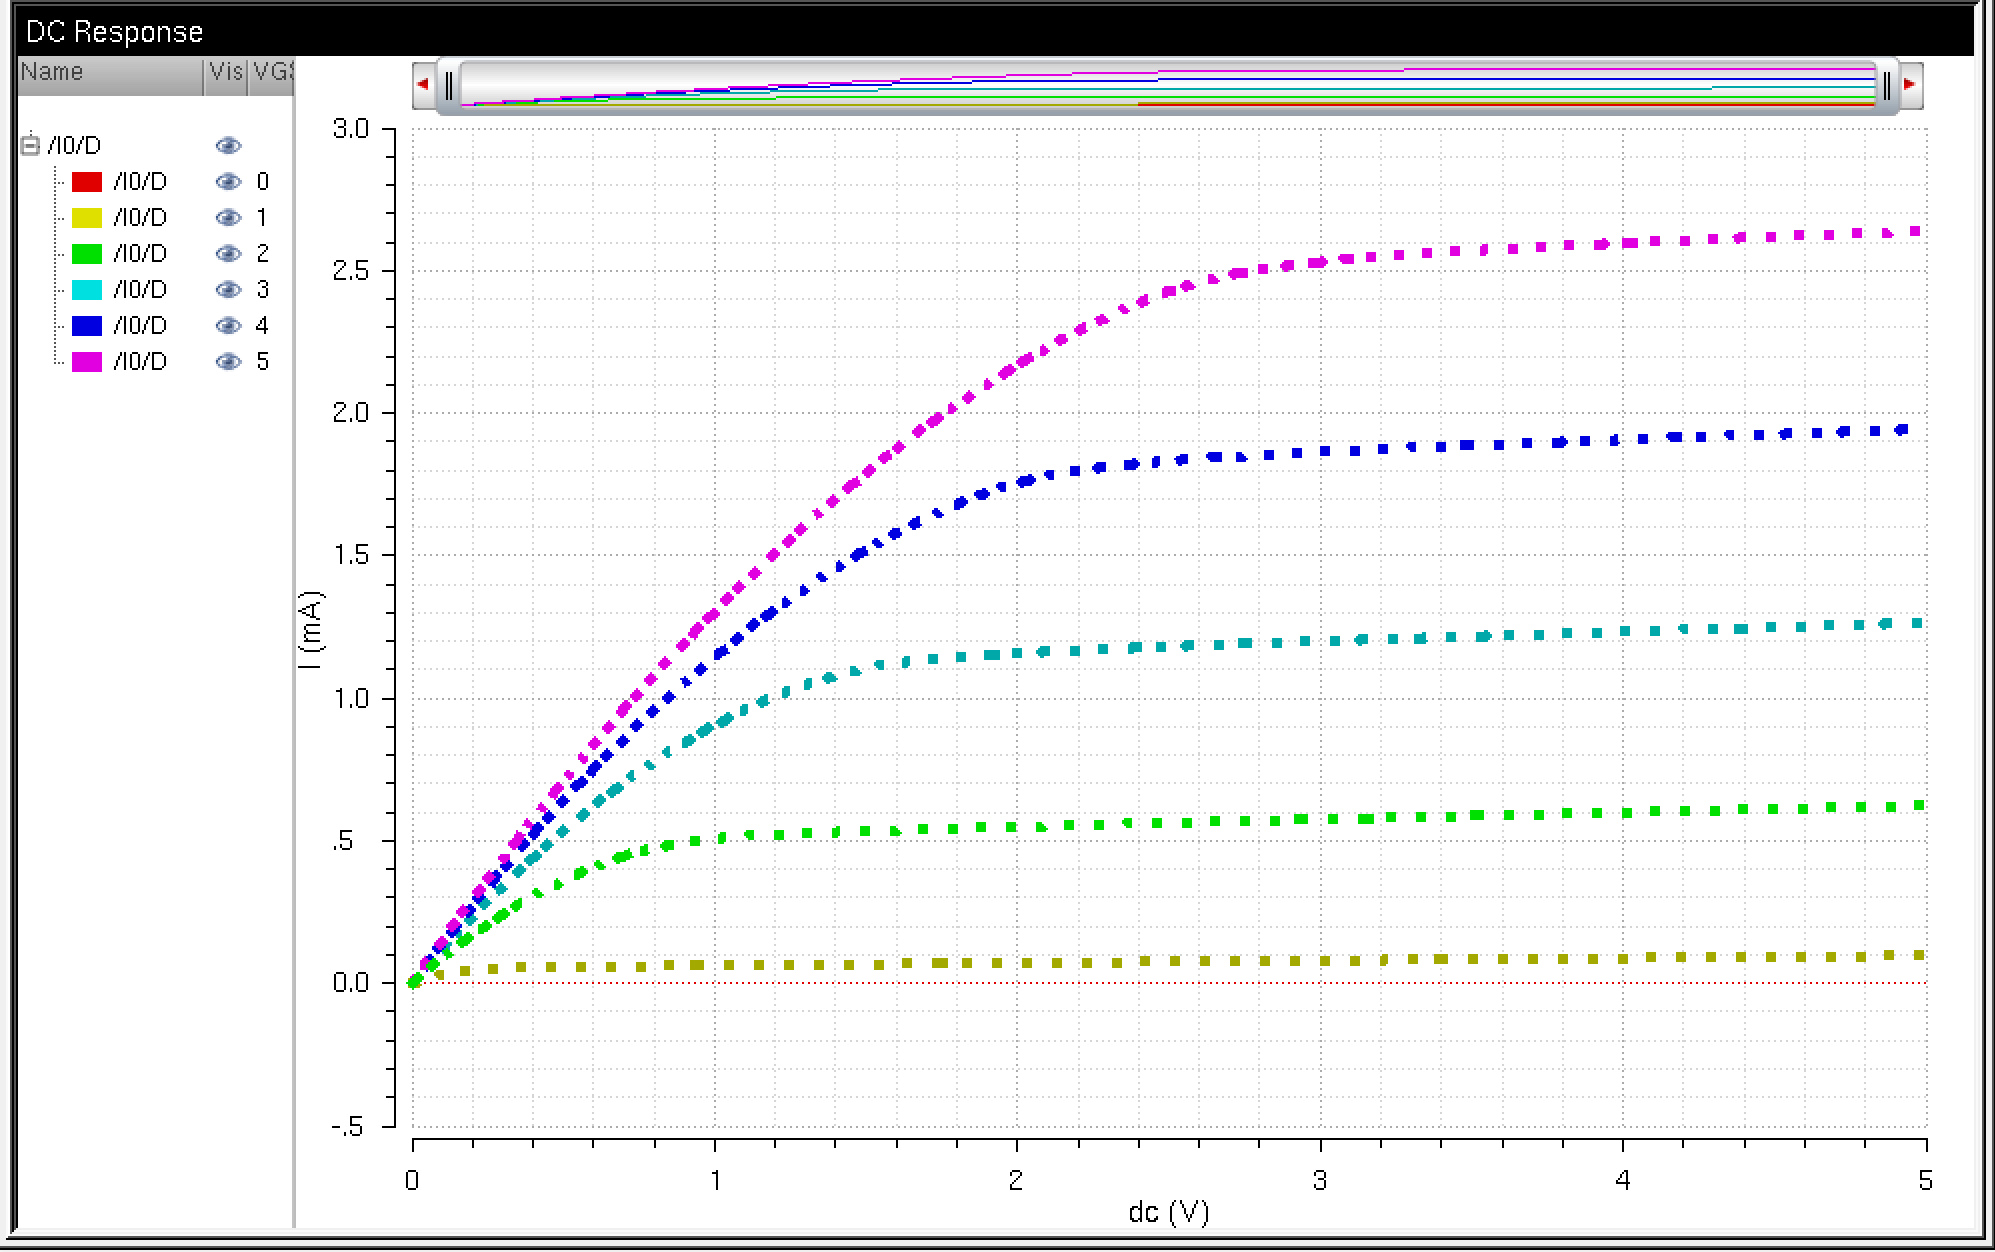Hide the cyan /I0/D trace VGS 3
This screenshot has height=1252, width=1995.
(x=228, y=290)
